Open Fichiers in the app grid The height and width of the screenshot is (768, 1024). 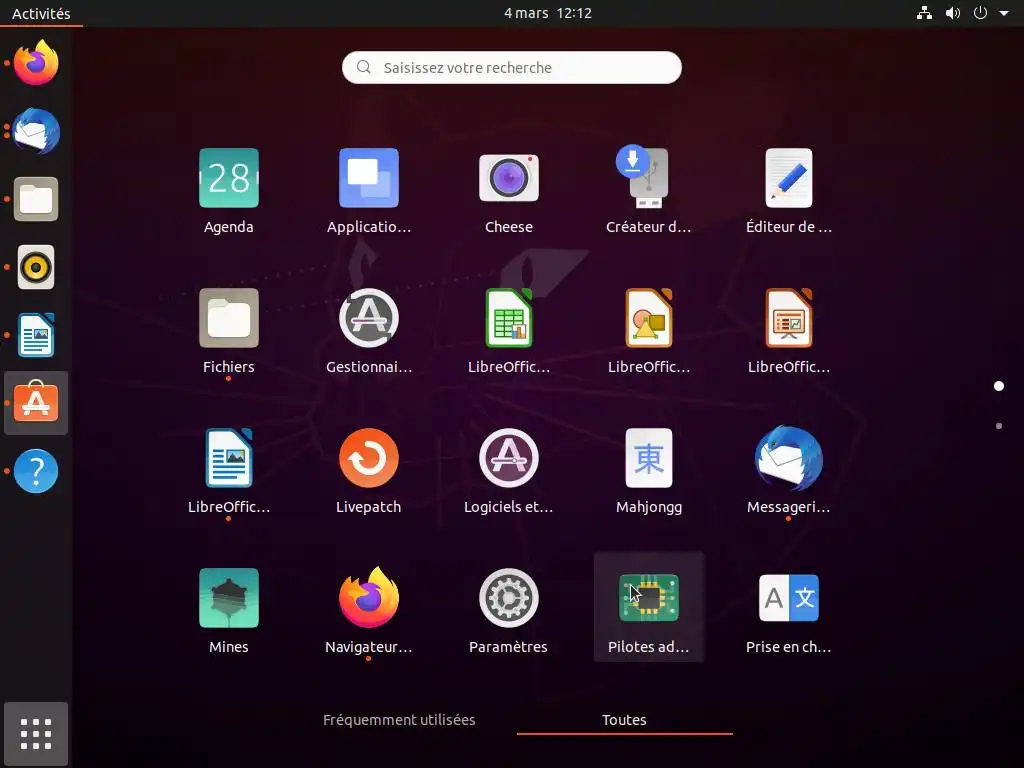coord(229,318)
